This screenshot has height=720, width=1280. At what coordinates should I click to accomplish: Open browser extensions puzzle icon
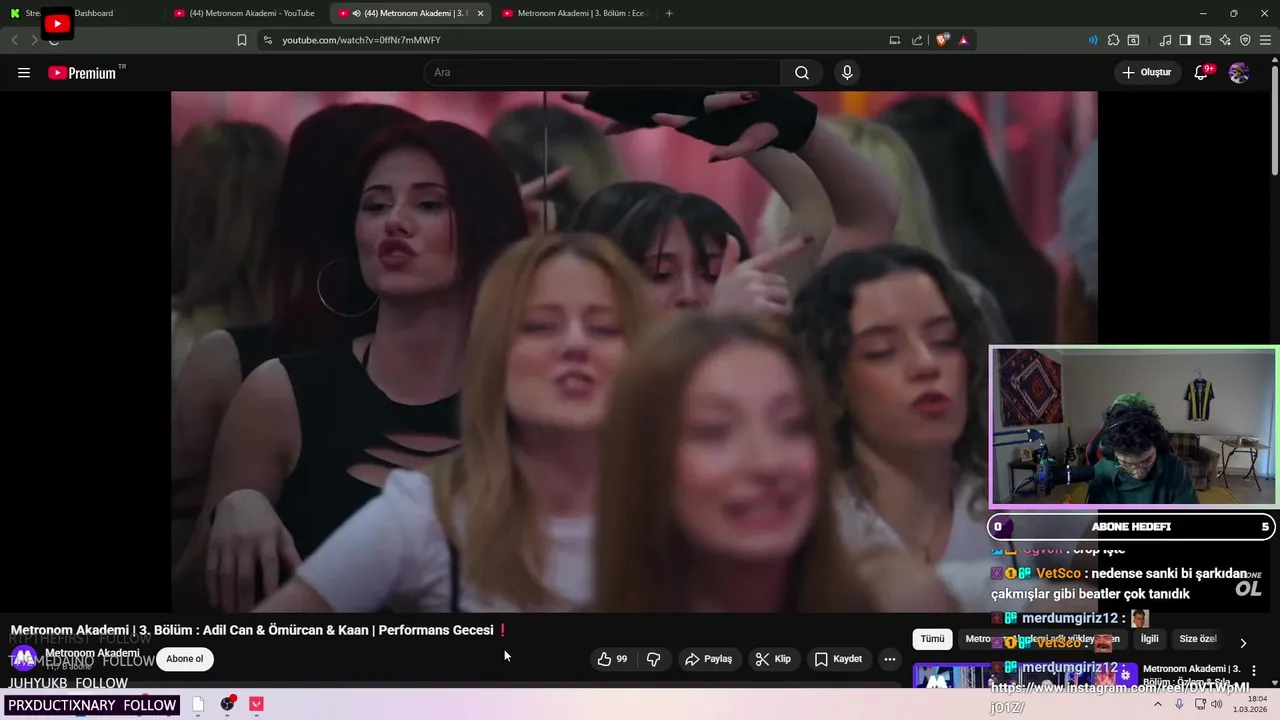click(1113, 40)
